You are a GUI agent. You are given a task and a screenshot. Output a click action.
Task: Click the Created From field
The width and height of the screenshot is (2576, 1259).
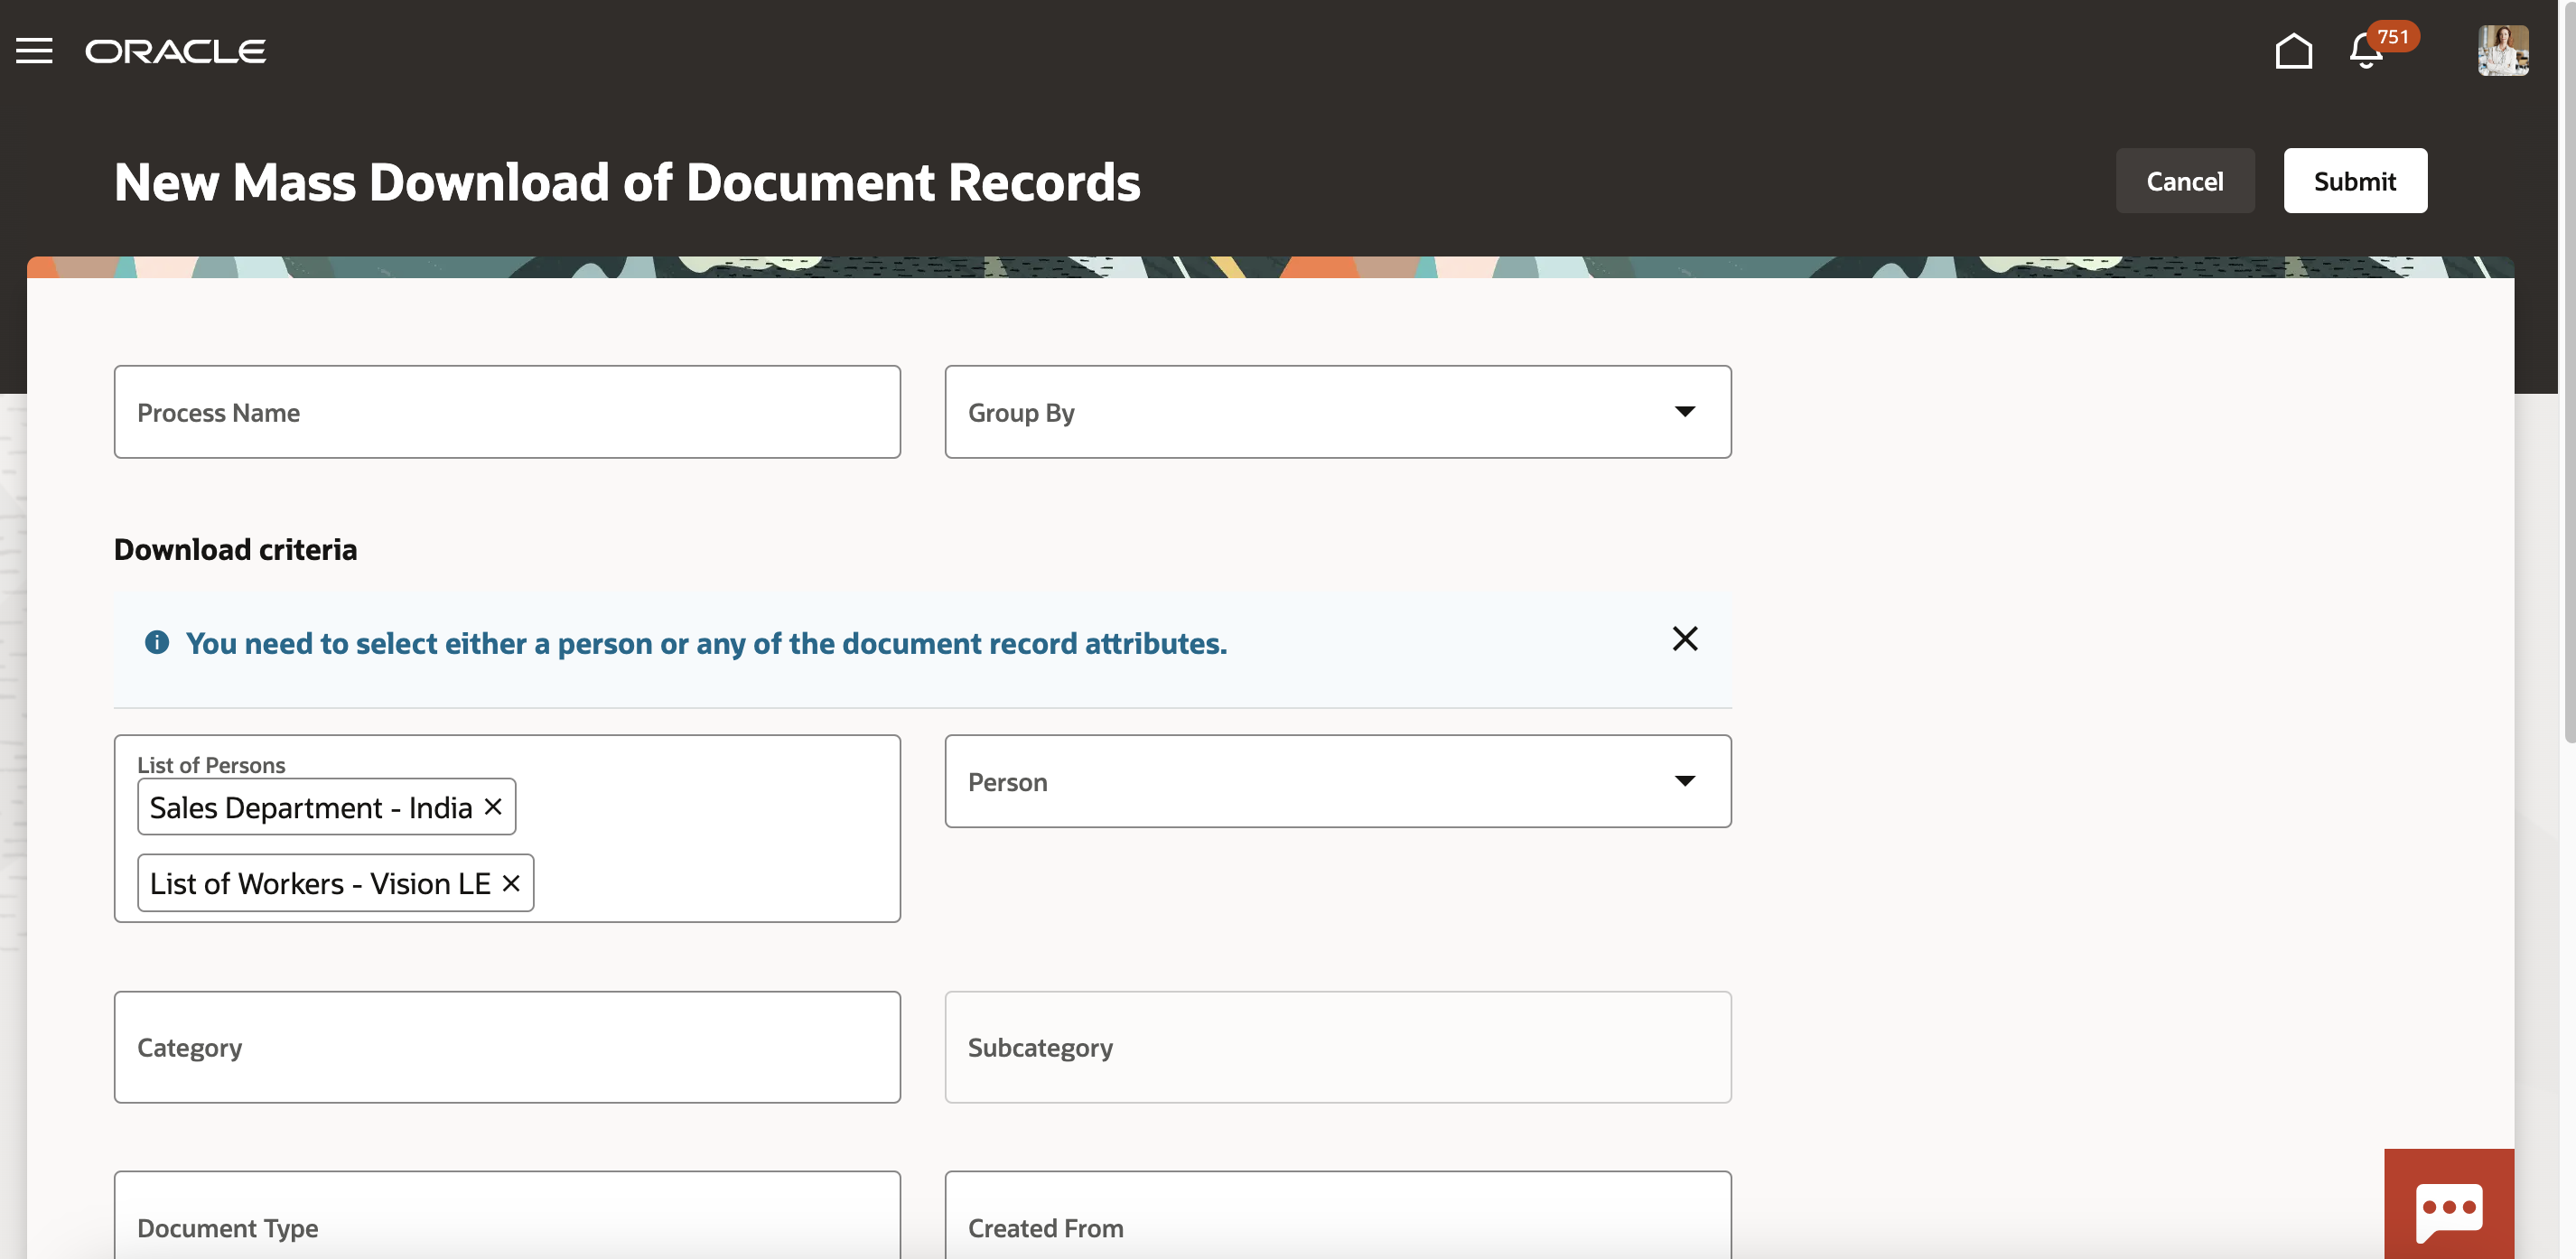point(1337,1226)
